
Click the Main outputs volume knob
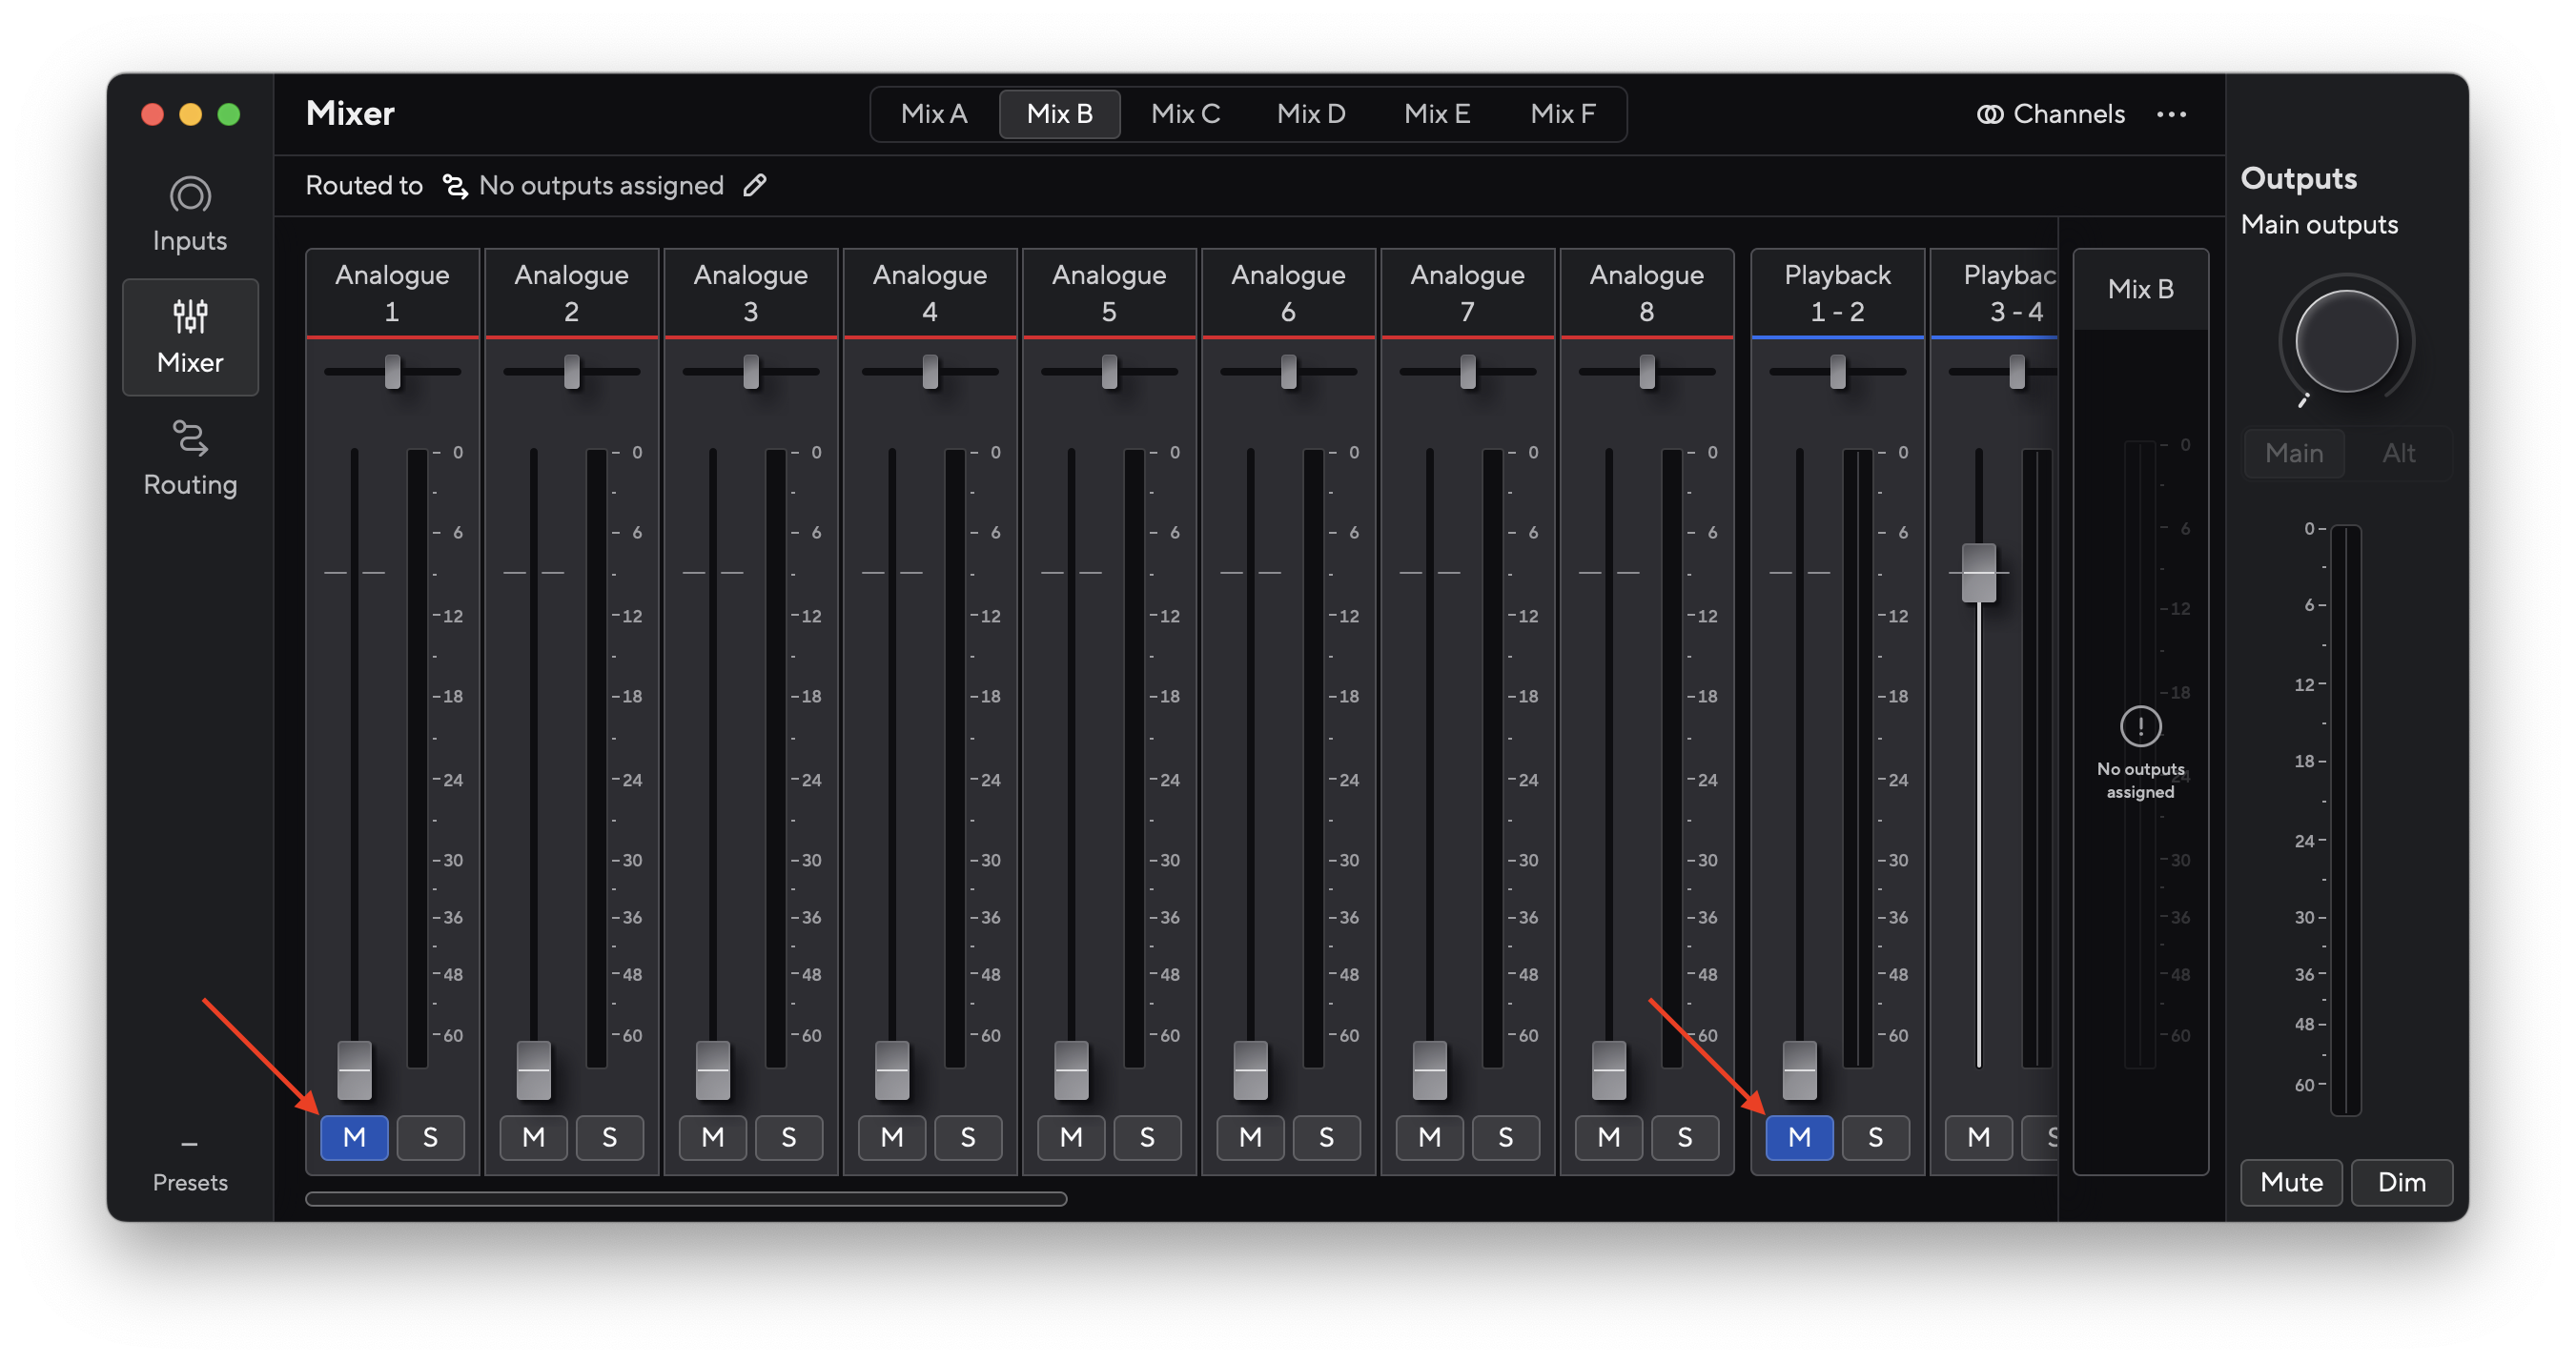[x=2345, y=341]
